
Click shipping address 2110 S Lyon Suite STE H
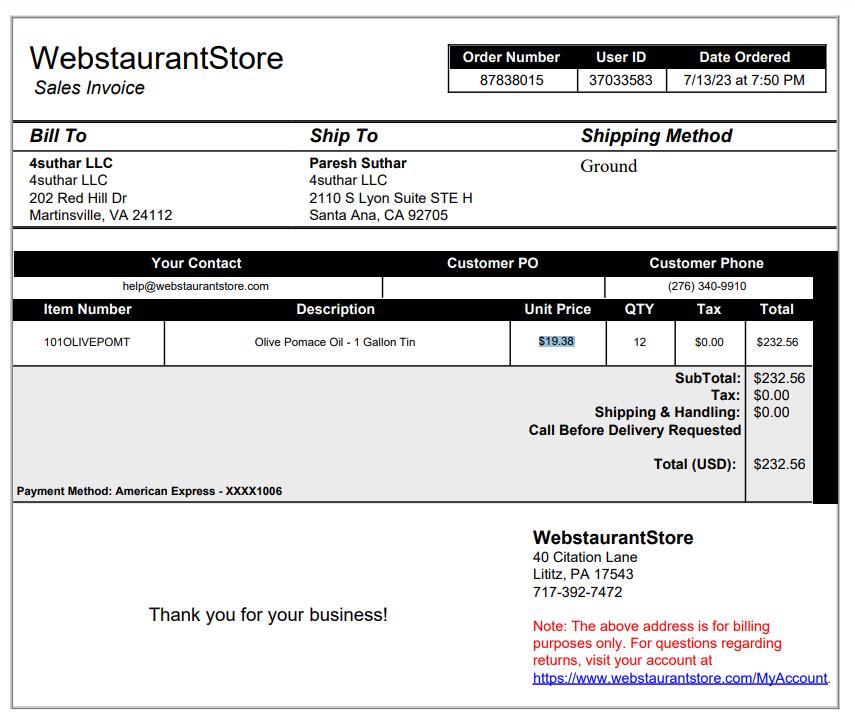(391, 198)
